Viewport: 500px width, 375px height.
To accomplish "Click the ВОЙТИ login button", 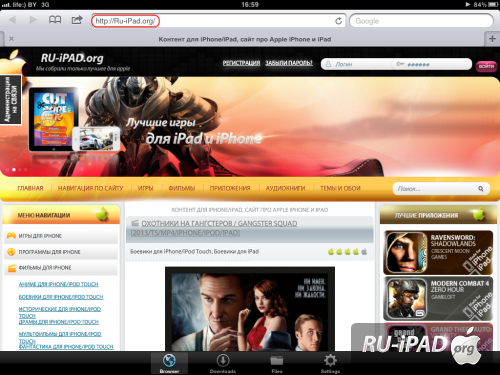I will tap(486, 66).
